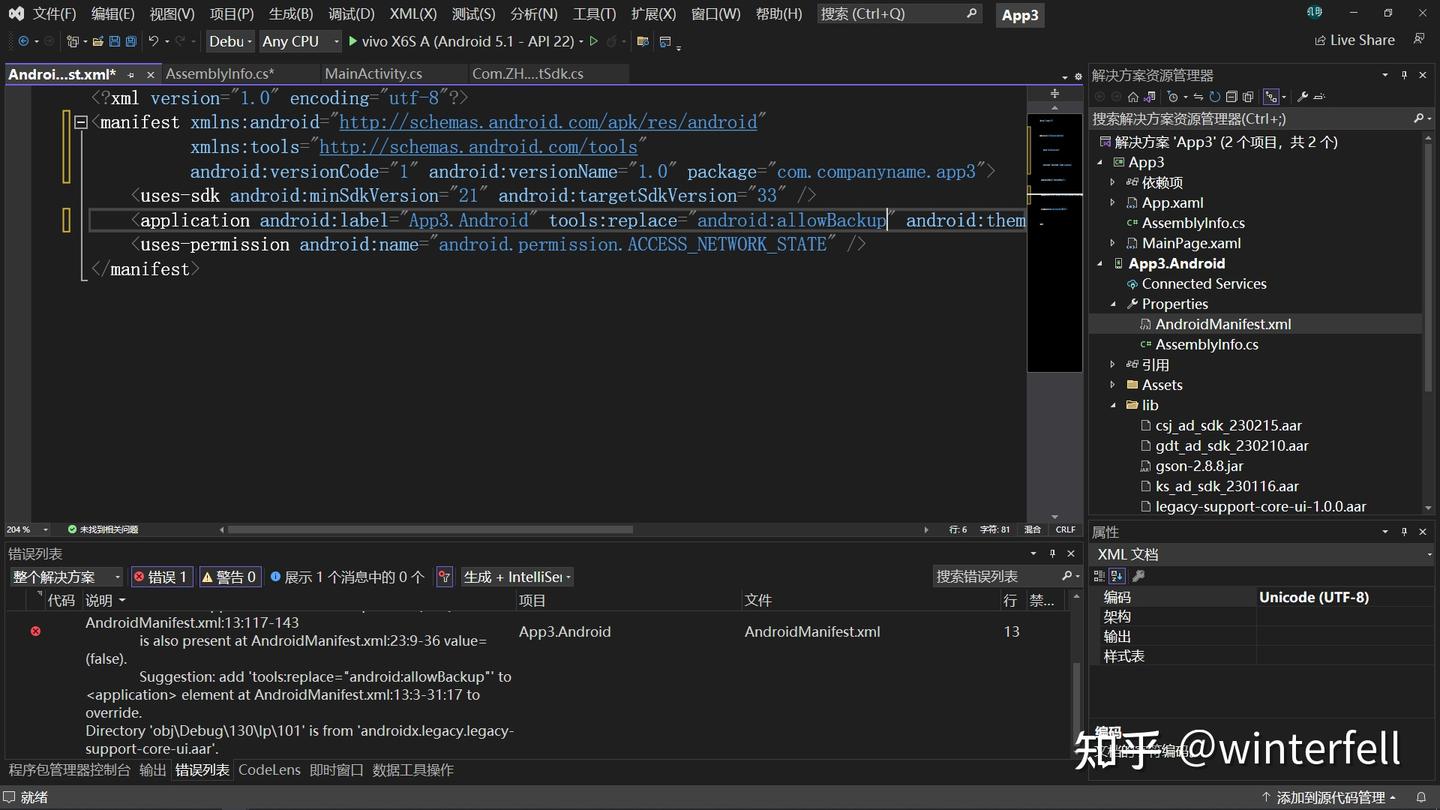Click the notifications bell in status bar
The height and width of the screenshot is (810, 1440).
1420,797
